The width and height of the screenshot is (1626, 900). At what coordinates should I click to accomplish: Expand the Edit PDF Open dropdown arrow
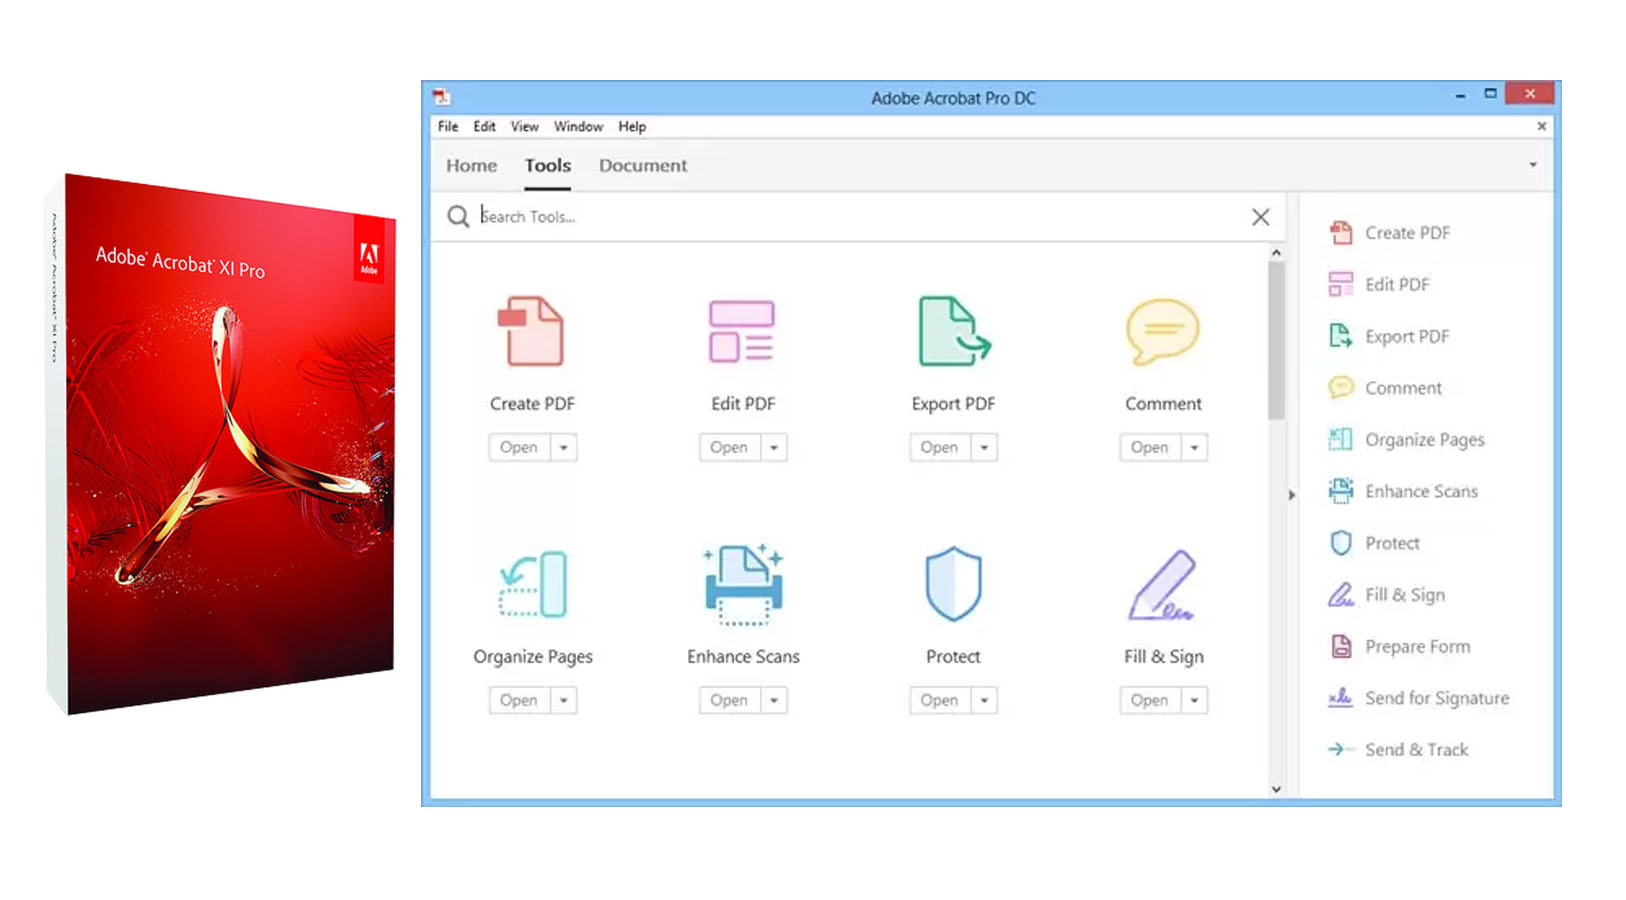point(774,447)
